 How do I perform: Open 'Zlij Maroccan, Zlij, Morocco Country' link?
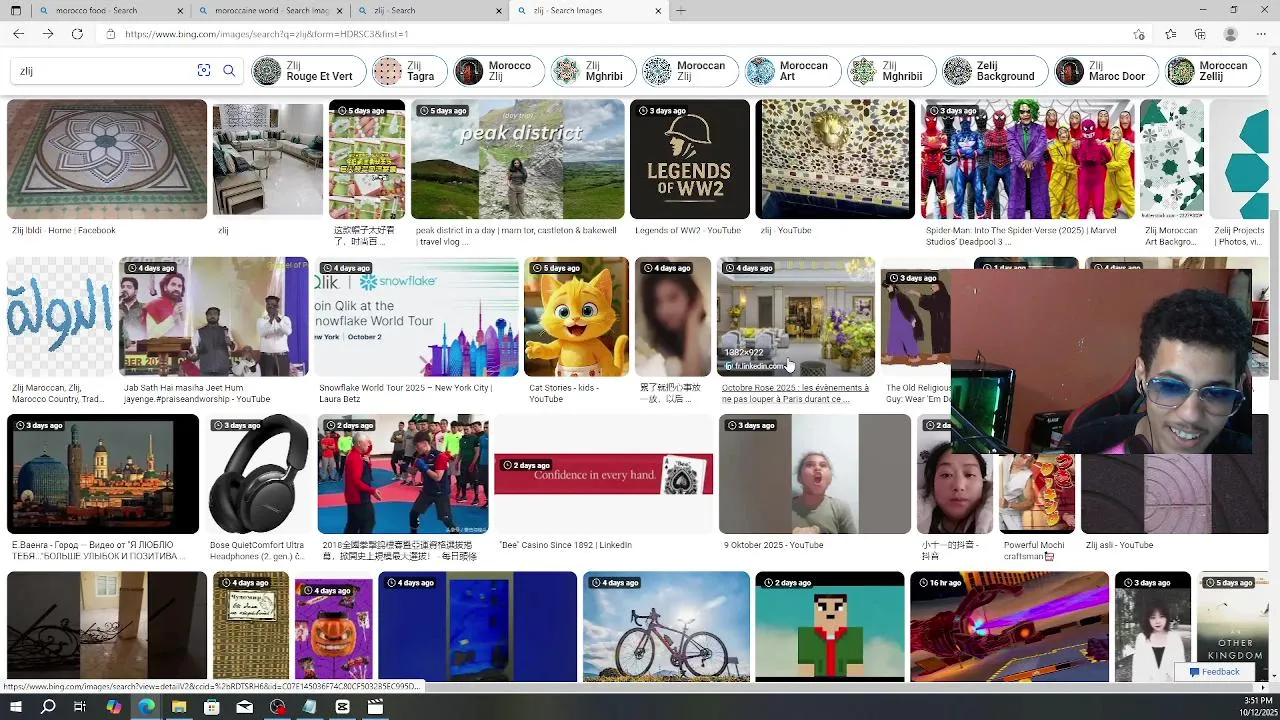58,393
